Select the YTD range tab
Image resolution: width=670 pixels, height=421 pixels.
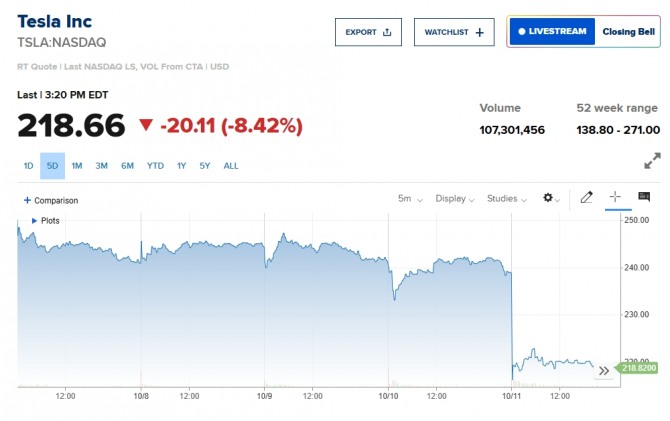155,166
